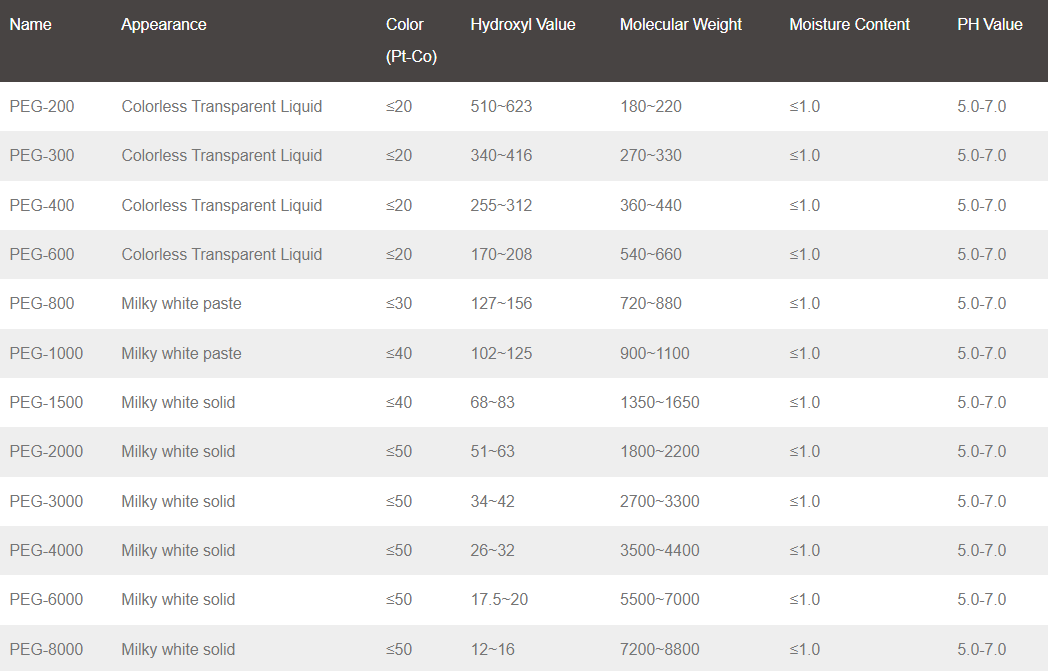Select molecular weight 1800~2200
The height and width of the screenshot is (671, 1048).
pos(660,452)
